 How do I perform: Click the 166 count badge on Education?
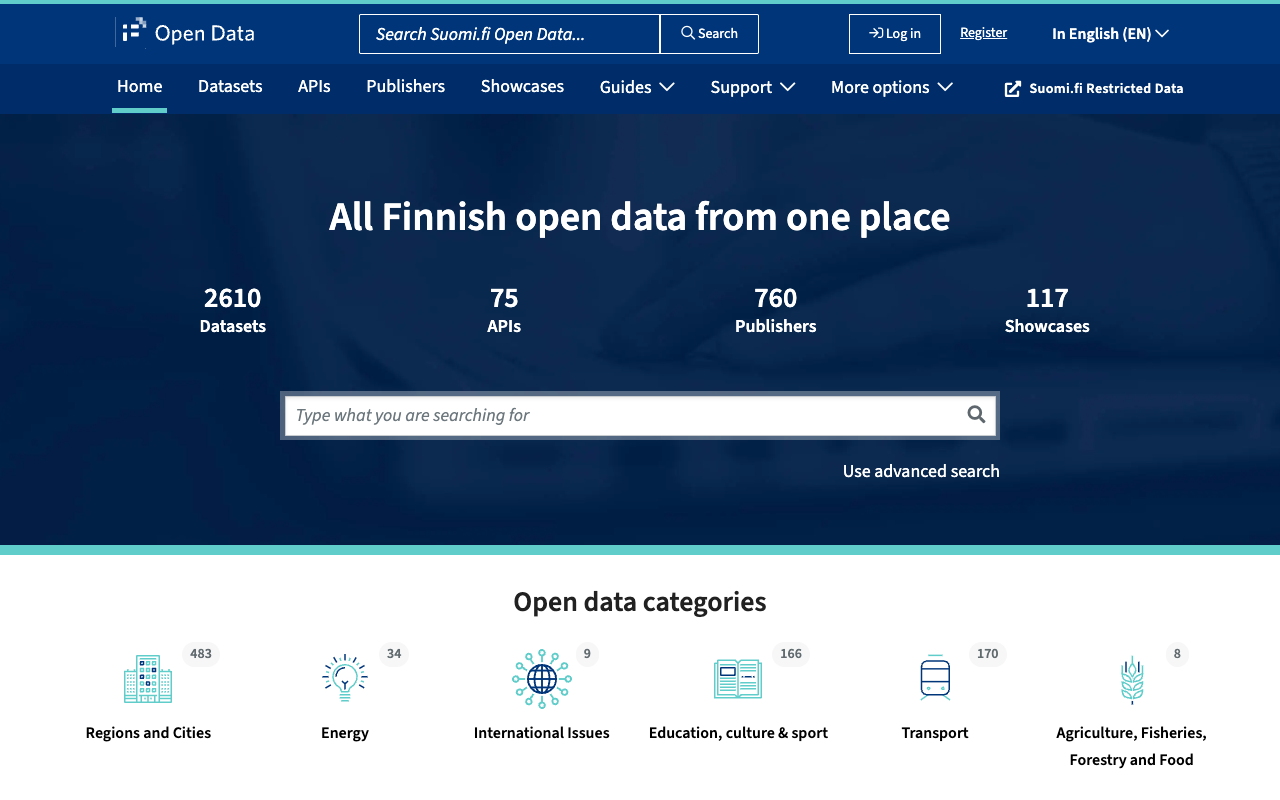[x=791, y=654]
